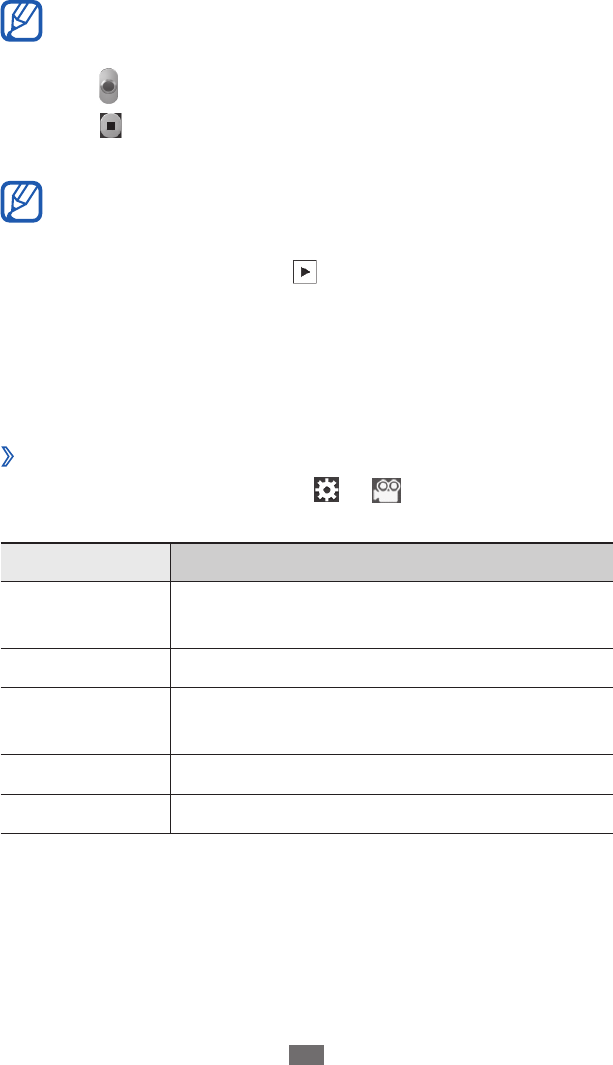This screenshot has height=1065, width=613.
Task: Select the camcorder icon
Action: pos(385,489)
